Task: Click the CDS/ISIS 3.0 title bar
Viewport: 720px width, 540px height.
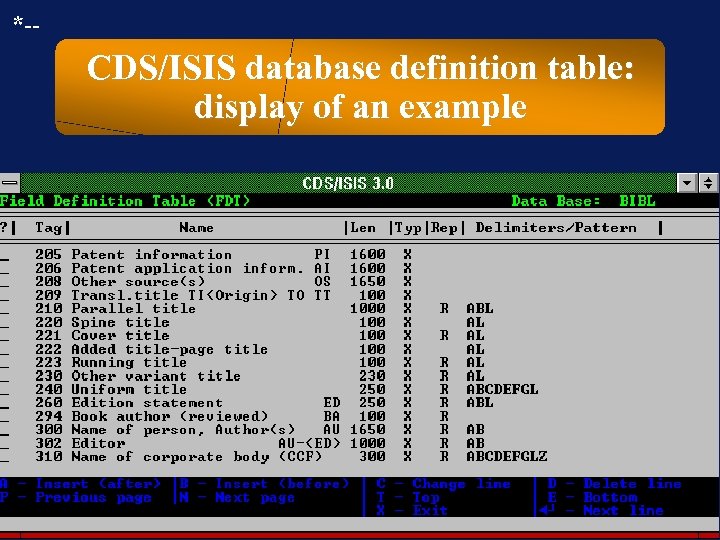Action: (348, 183)
